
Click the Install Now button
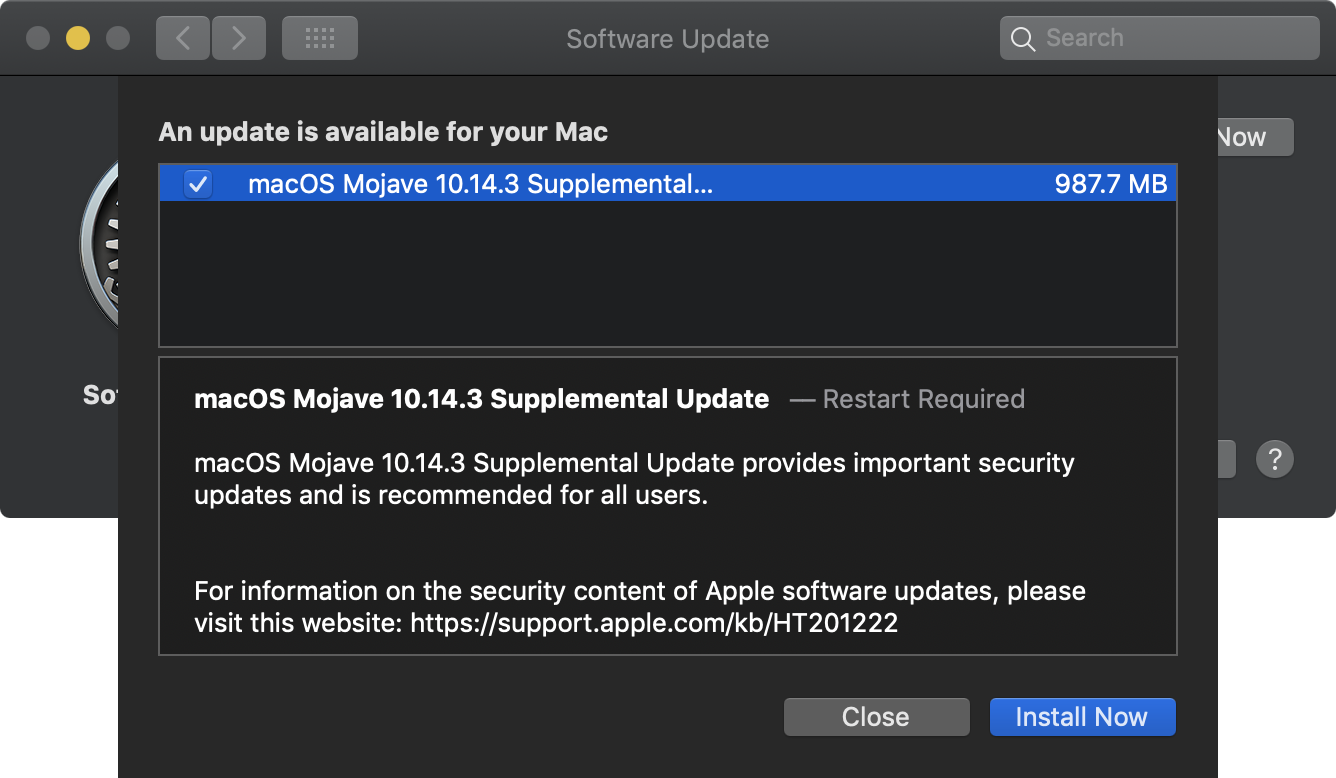click(1082, 716)
